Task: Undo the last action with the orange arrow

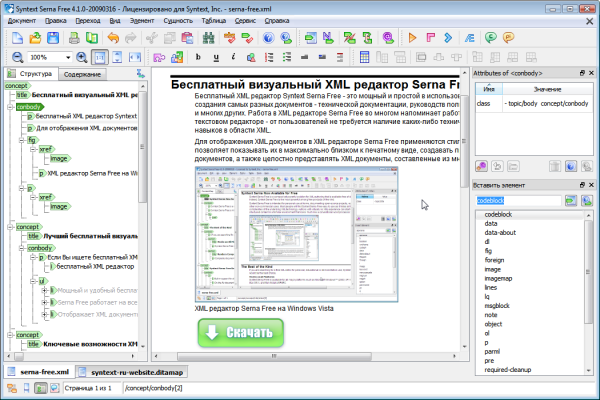Action: pos(113,38)
